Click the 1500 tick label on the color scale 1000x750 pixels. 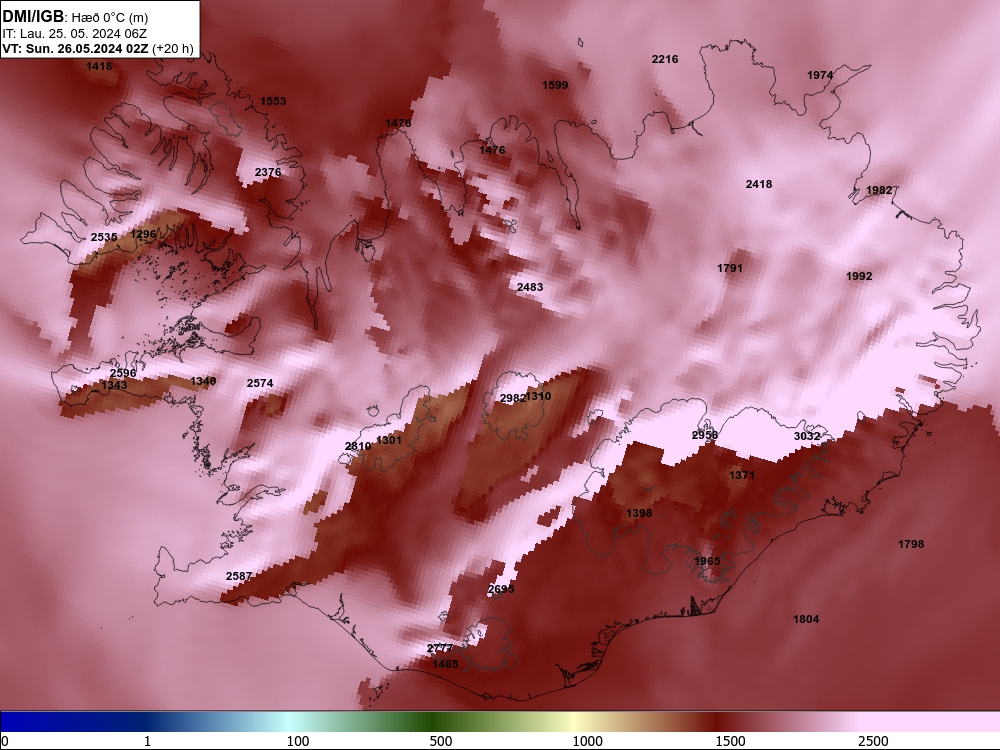pos(730,741)
